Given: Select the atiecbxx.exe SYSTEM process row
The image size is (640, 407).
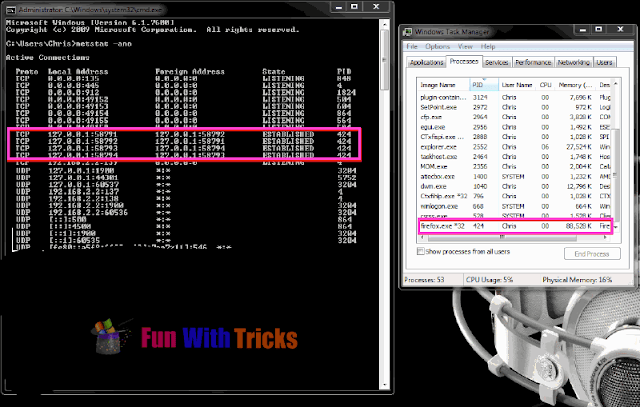Looking at the screenshot, I should coord(515,176).
